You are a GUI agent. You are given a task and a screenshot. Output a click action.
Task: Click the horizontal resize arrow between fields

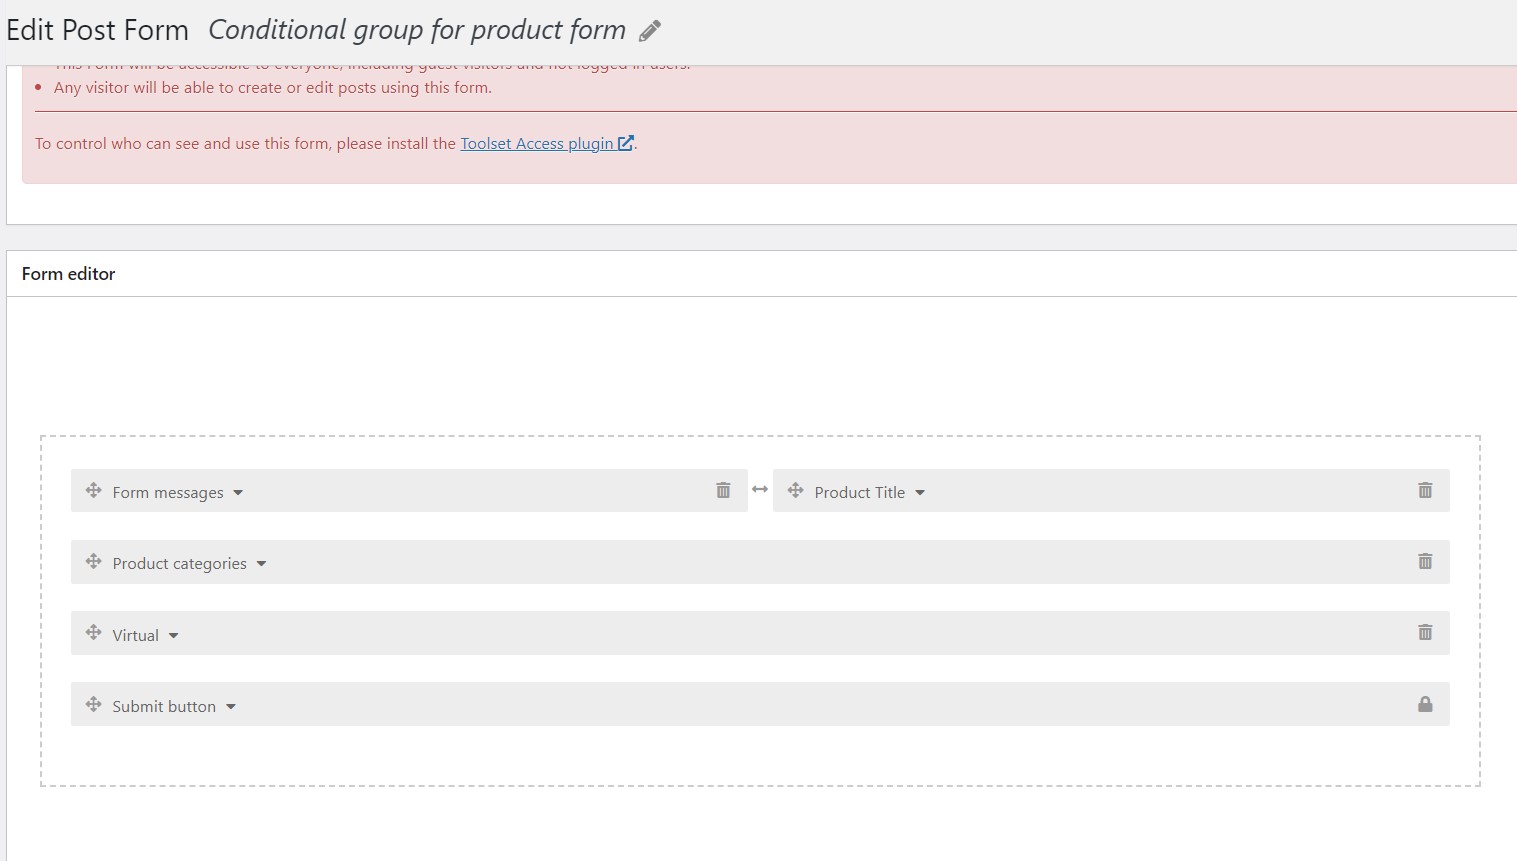760,489
